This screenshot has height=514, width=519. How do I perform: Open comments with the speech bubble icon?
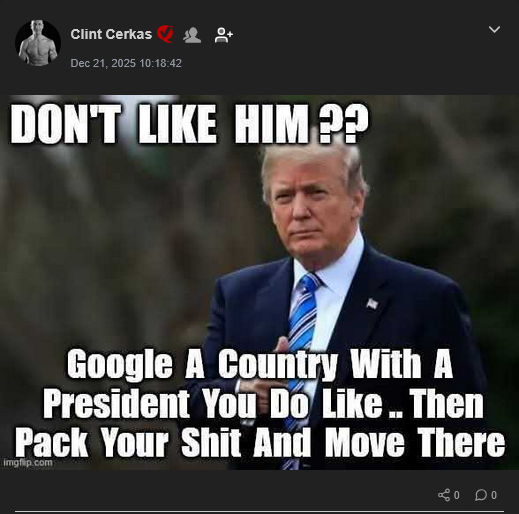[x=481, y=495]
